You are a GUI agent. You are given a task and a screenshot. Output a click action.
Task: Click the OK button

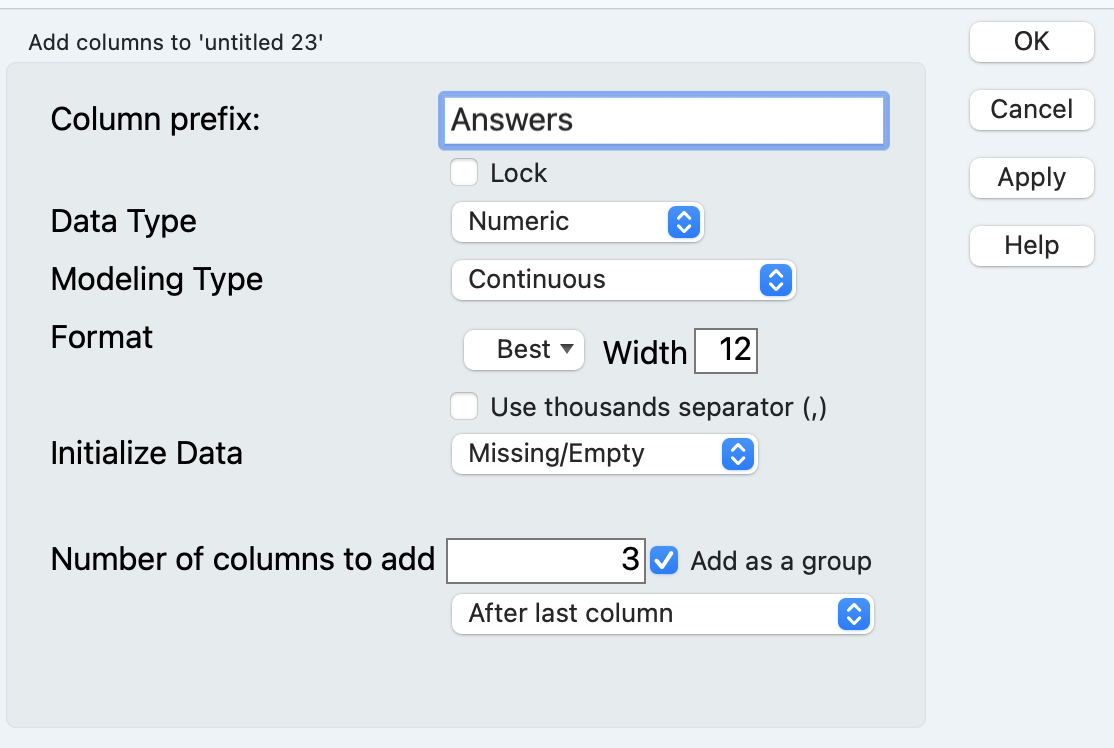click(1031, 42)
